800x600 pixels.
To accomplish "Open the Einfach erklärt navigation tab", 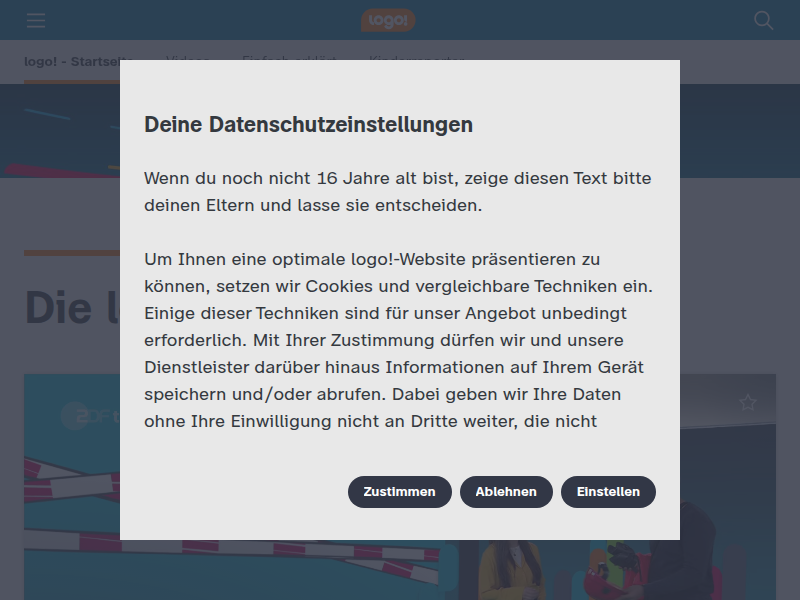I will pyautogui.click(x=289, y=58).
